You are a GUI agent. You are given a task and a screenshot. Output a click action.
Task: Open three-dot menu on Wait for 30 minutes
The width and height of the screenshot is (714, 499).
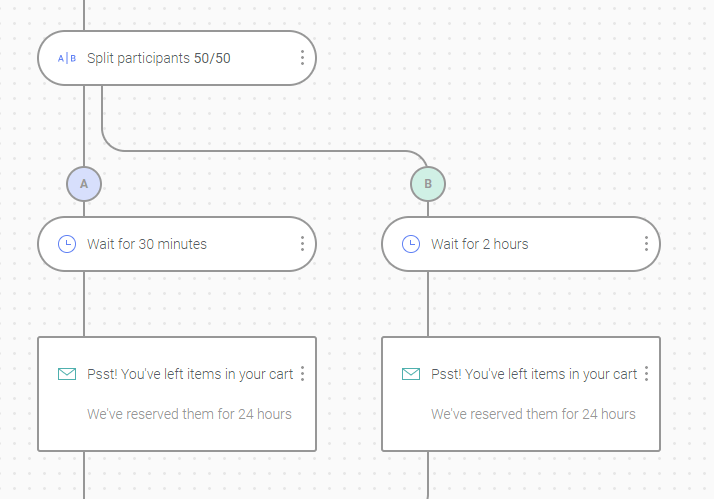tap(302, 244)
